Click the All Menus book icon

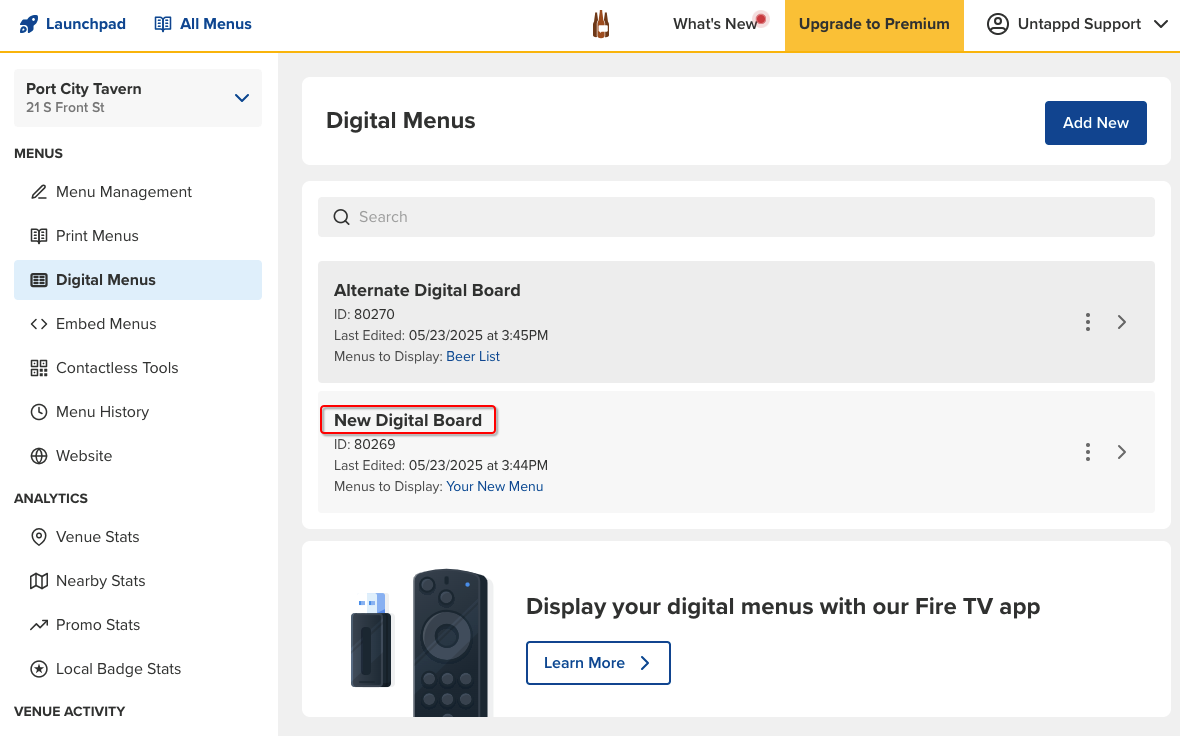point(163,24)
